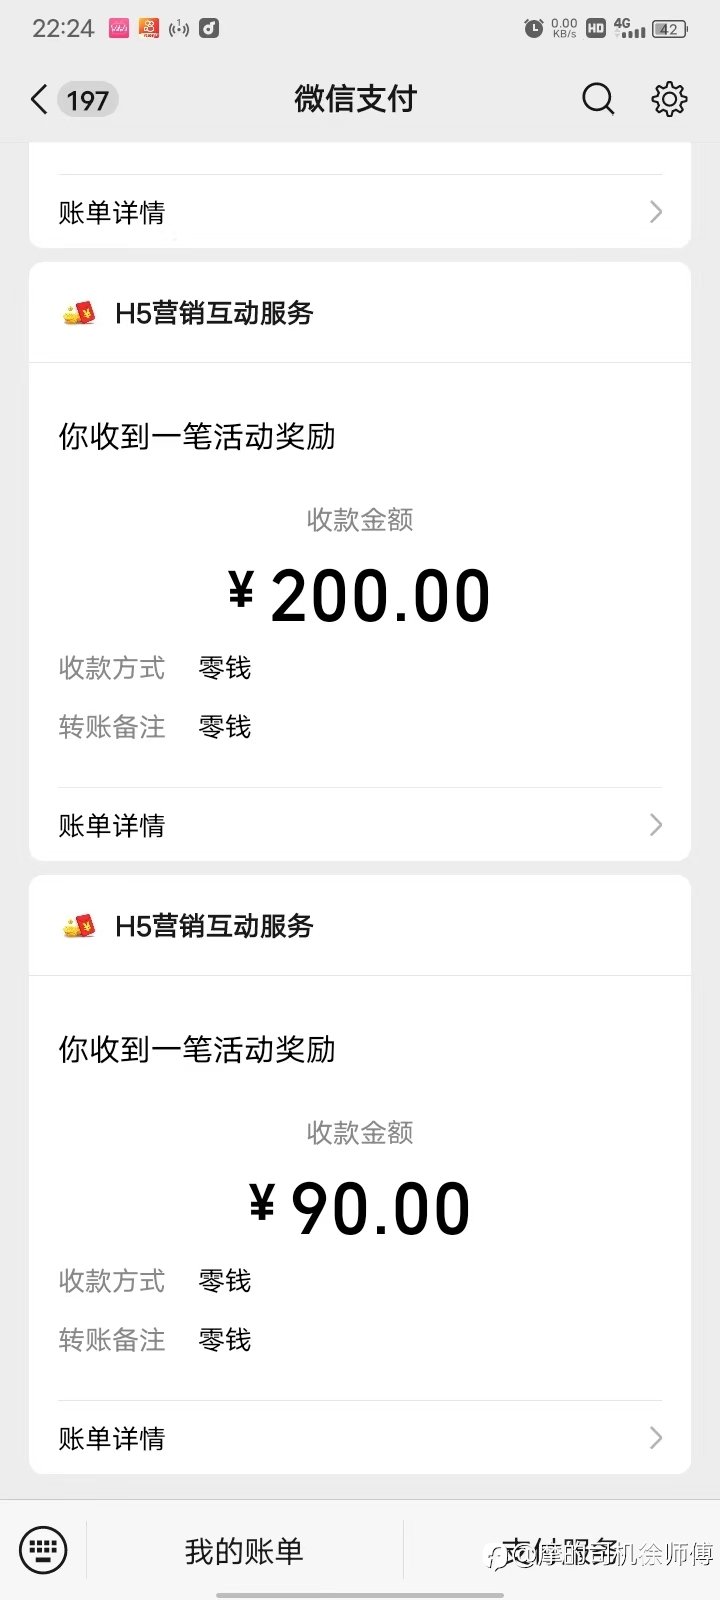Tap red envelope icon on 200.00 card

click(x=79, y=313)
